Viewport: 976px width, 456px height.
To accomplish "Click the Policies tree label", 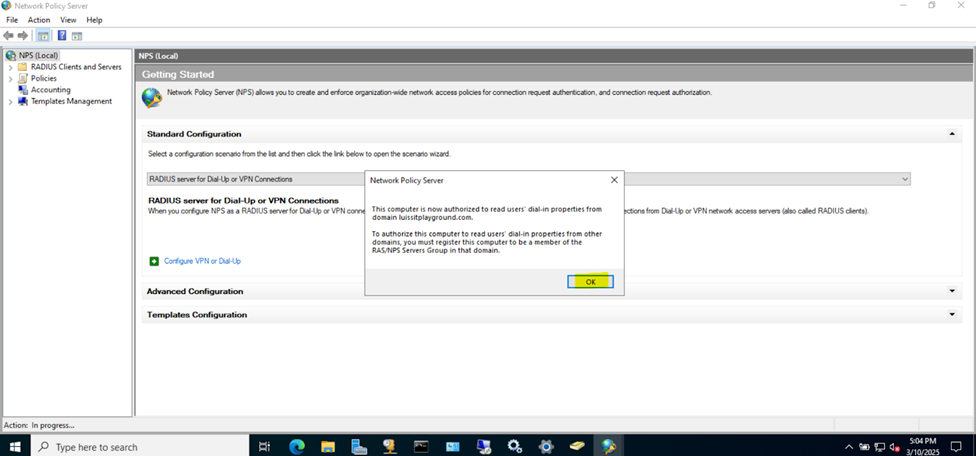I will click(x=44, y=78).
